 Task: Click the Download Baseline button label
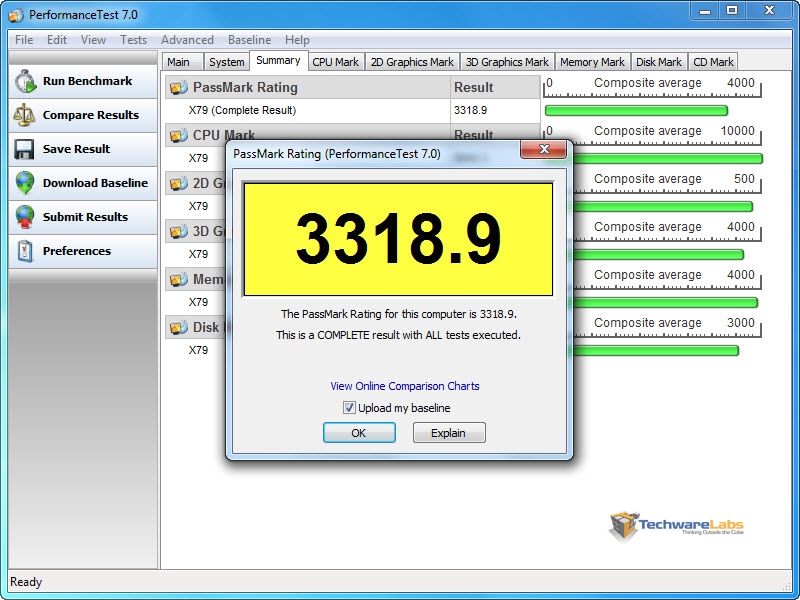(x=95, y=183)
